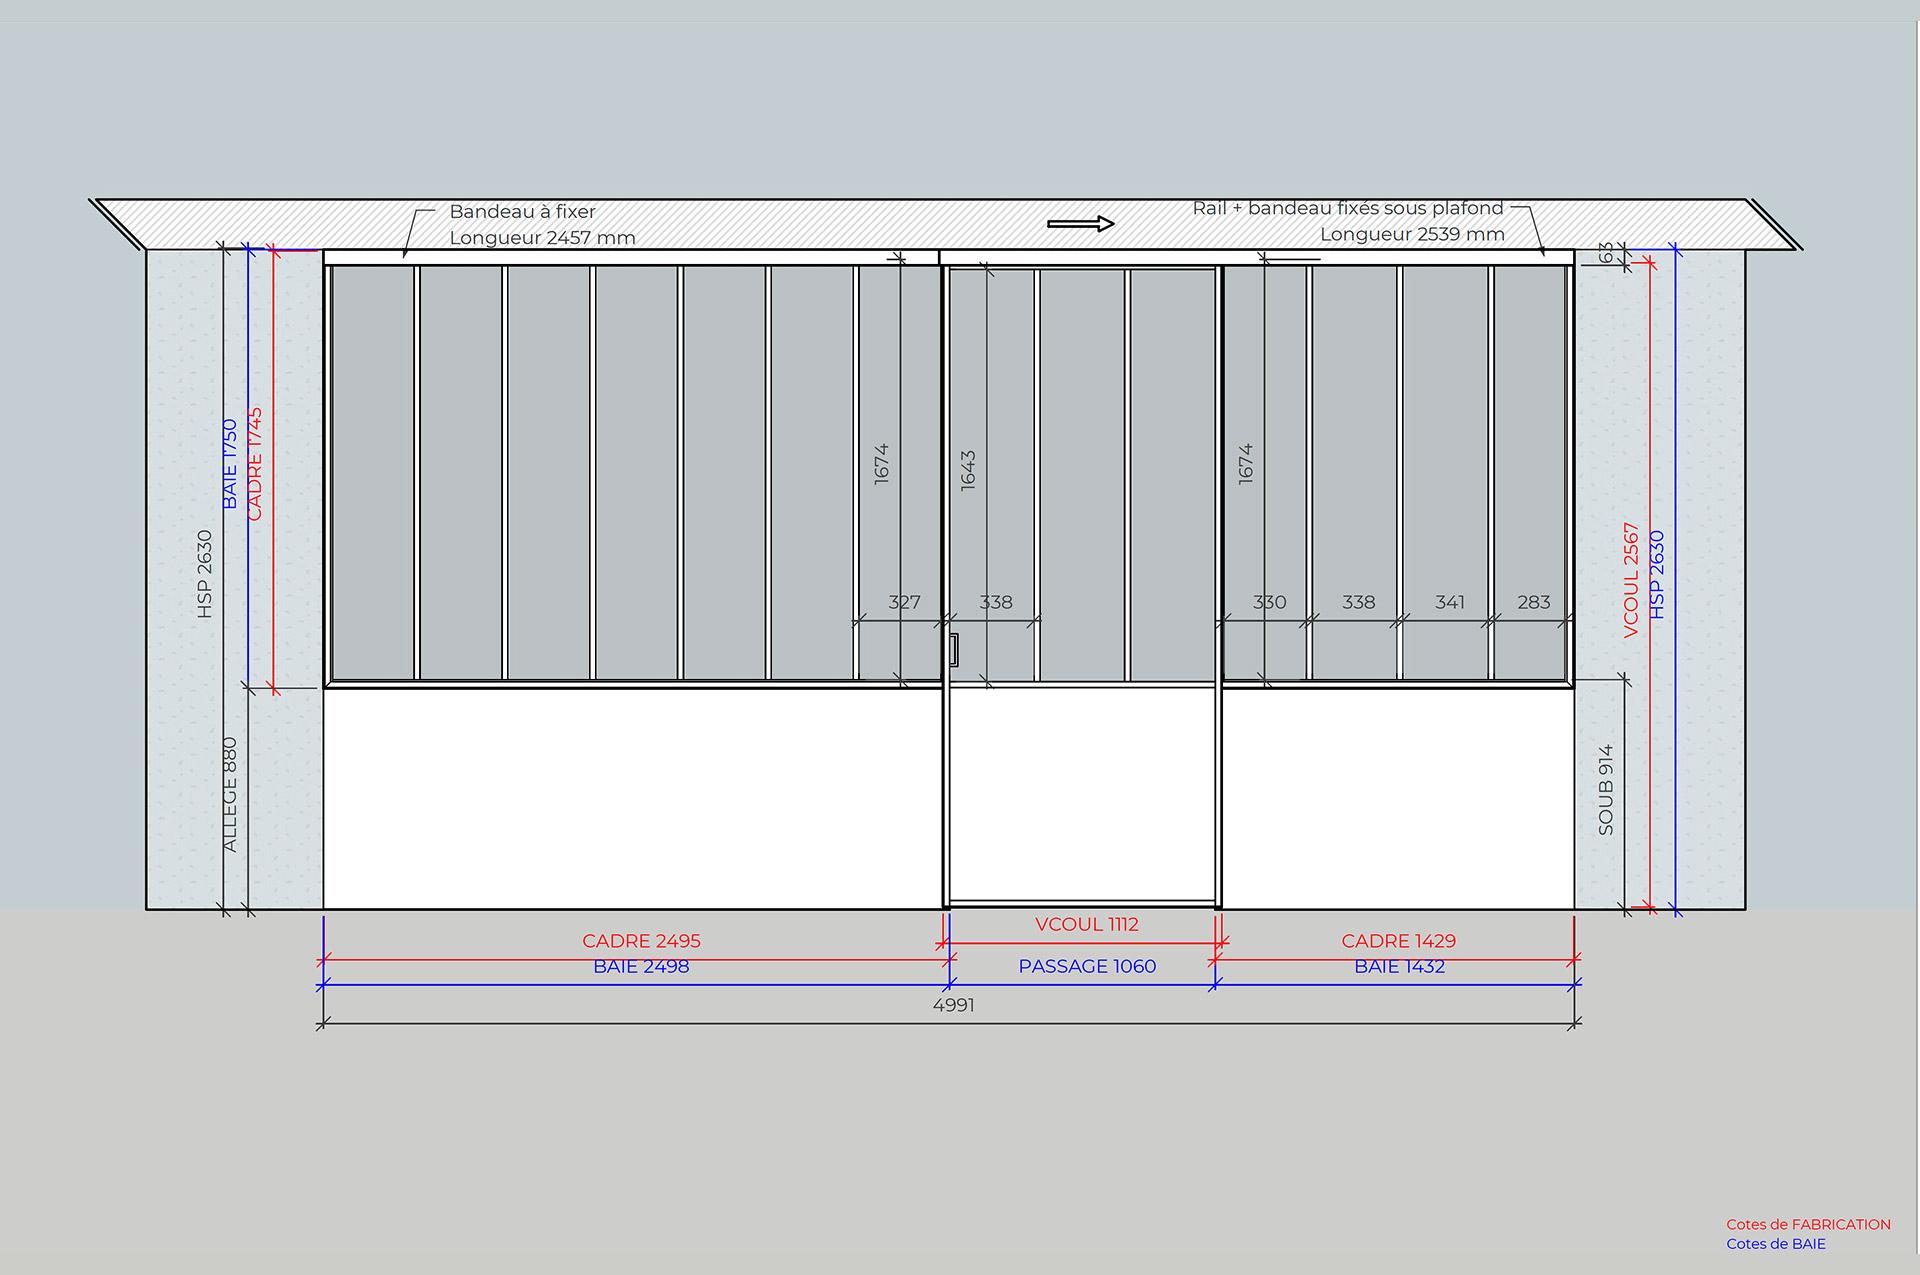Click the 327 pane width dimension

click(x=904, y=602)
